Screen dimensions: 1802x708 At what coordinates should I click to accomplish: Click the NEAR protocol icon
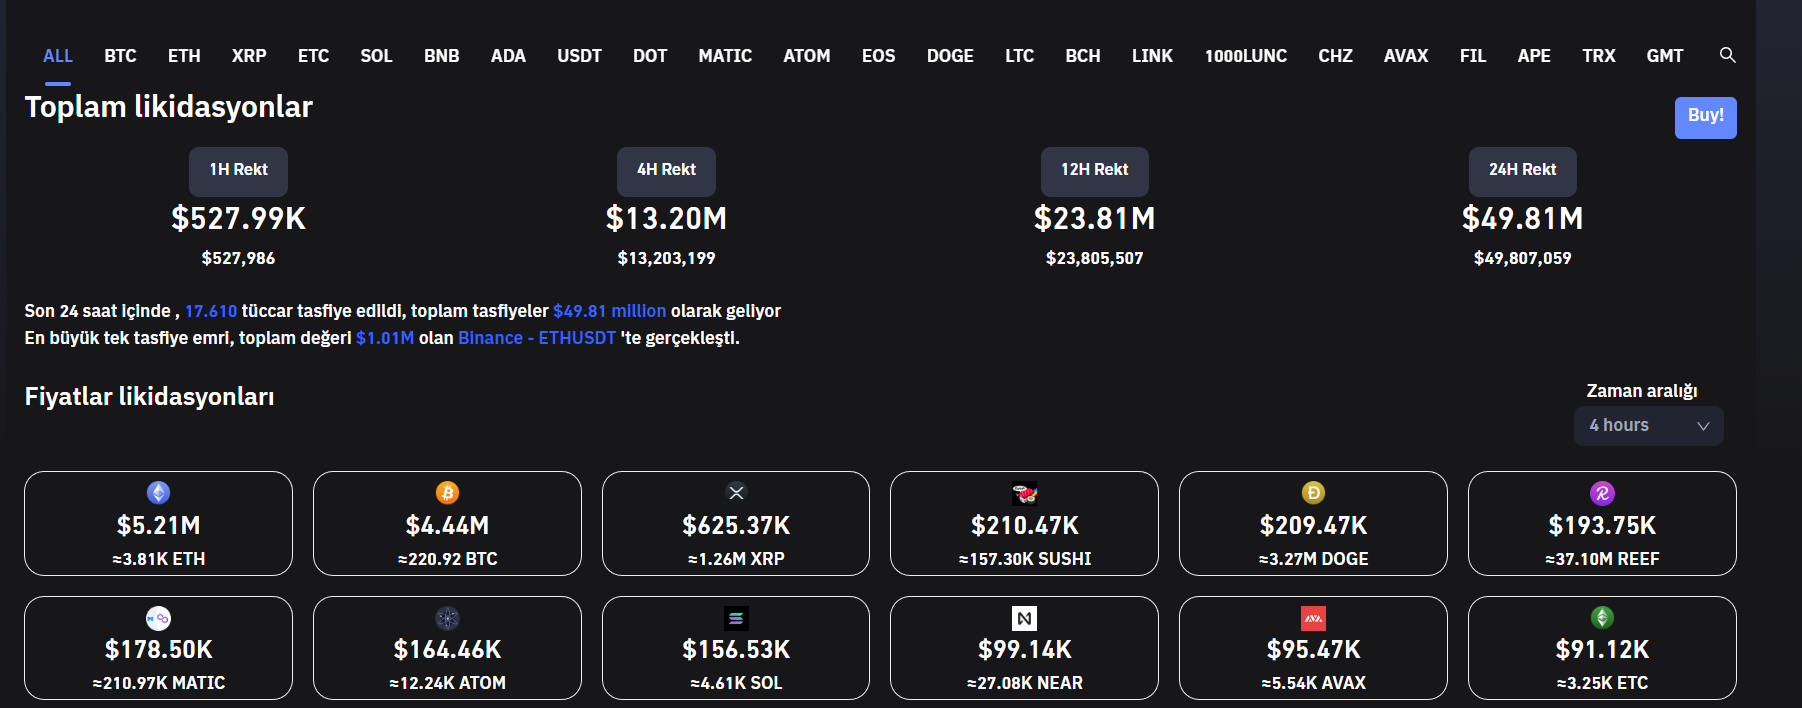[1024, 618]
